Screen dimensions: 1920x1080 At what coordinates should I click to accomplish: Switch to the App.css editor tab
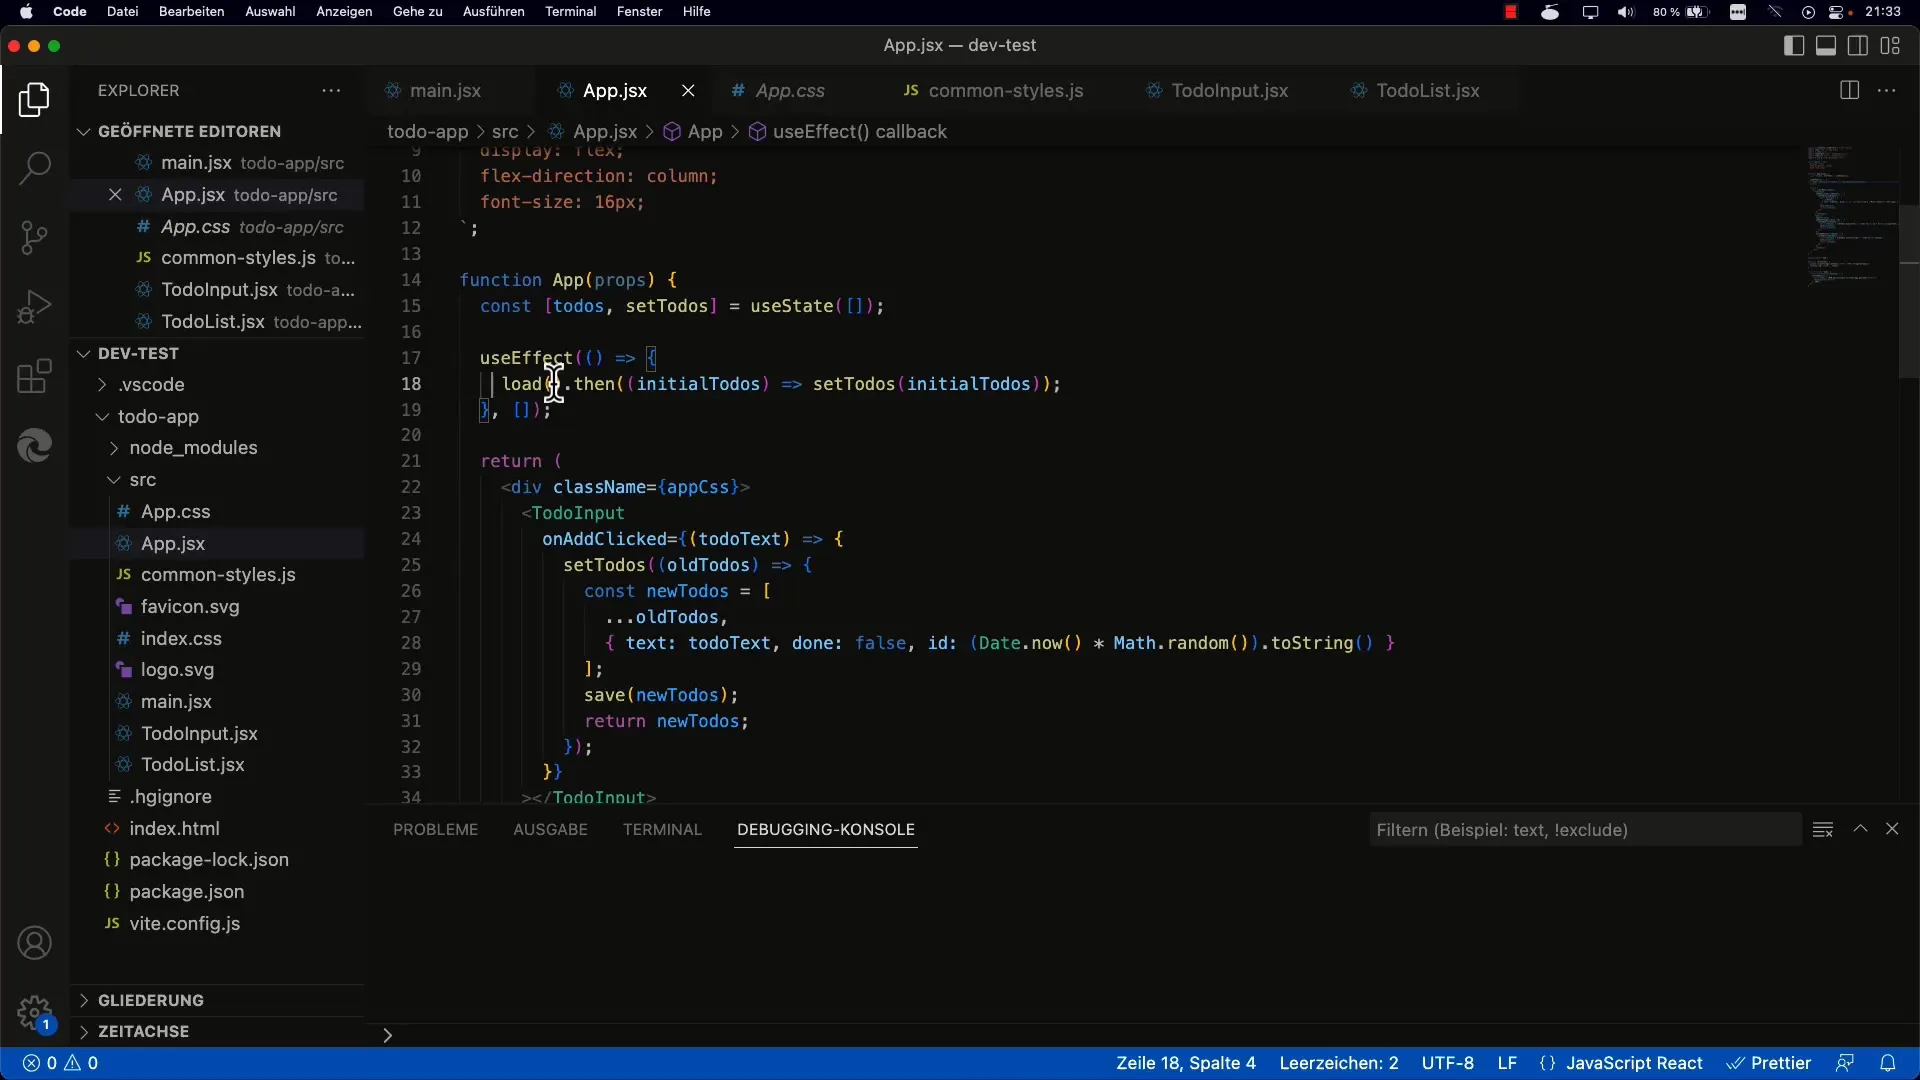coord(790,90)
